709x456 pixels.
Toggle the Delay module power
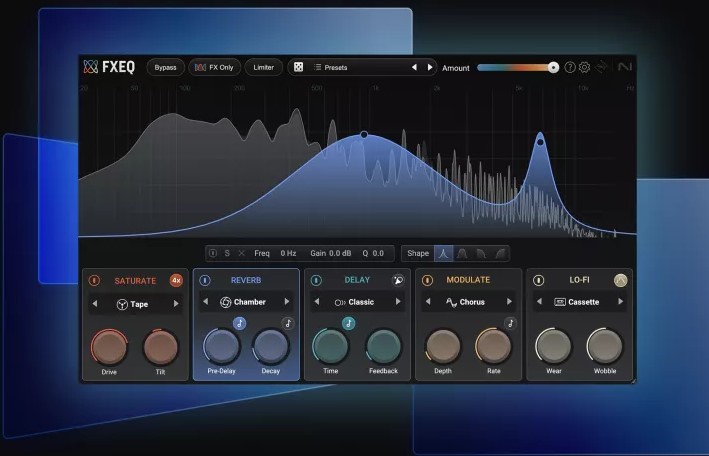(316, 280)
